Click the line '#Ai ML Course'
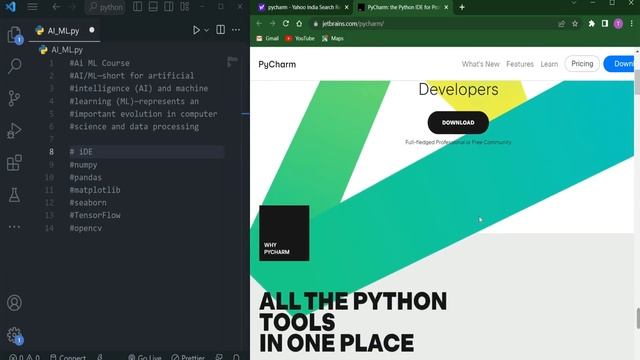 100,63
